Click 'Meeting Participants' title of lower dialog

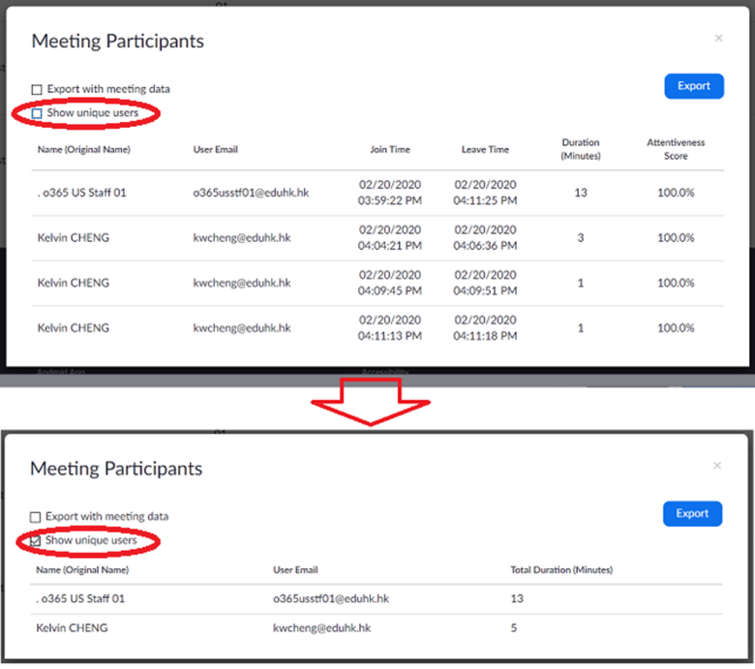tap(116, 469)
